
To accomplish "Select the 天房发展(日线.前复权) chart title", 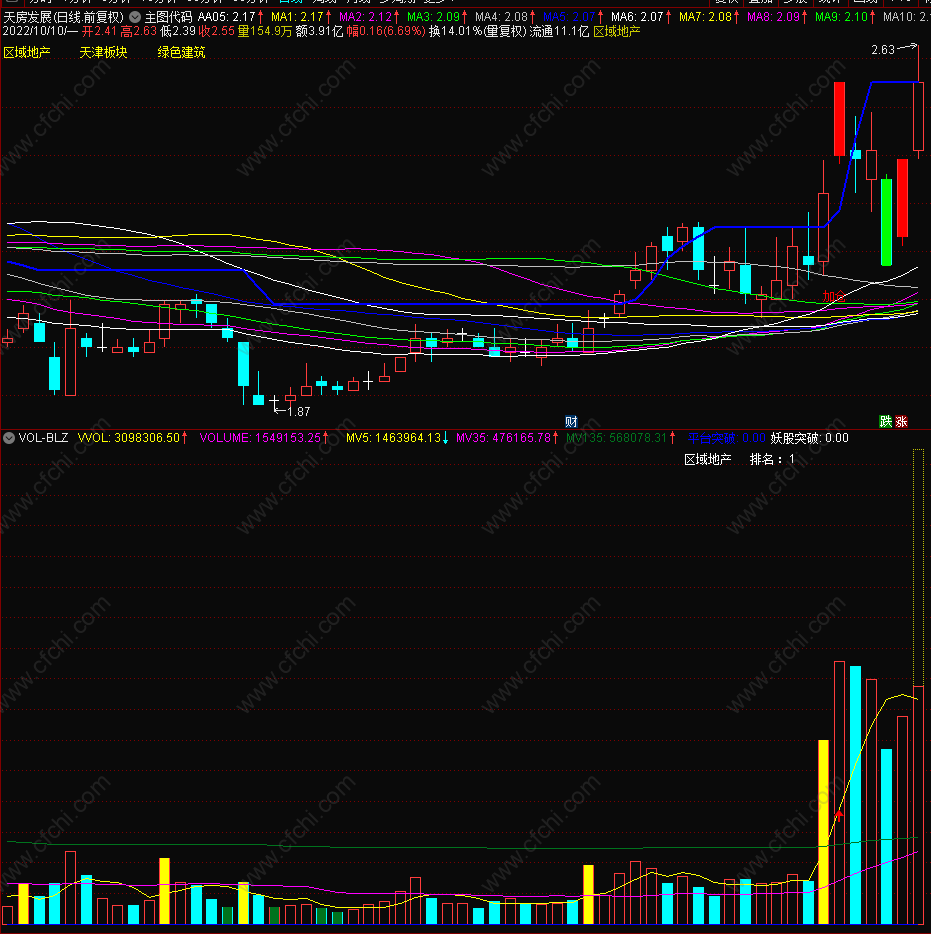I will pyautogui.click(x=64, y=17).
